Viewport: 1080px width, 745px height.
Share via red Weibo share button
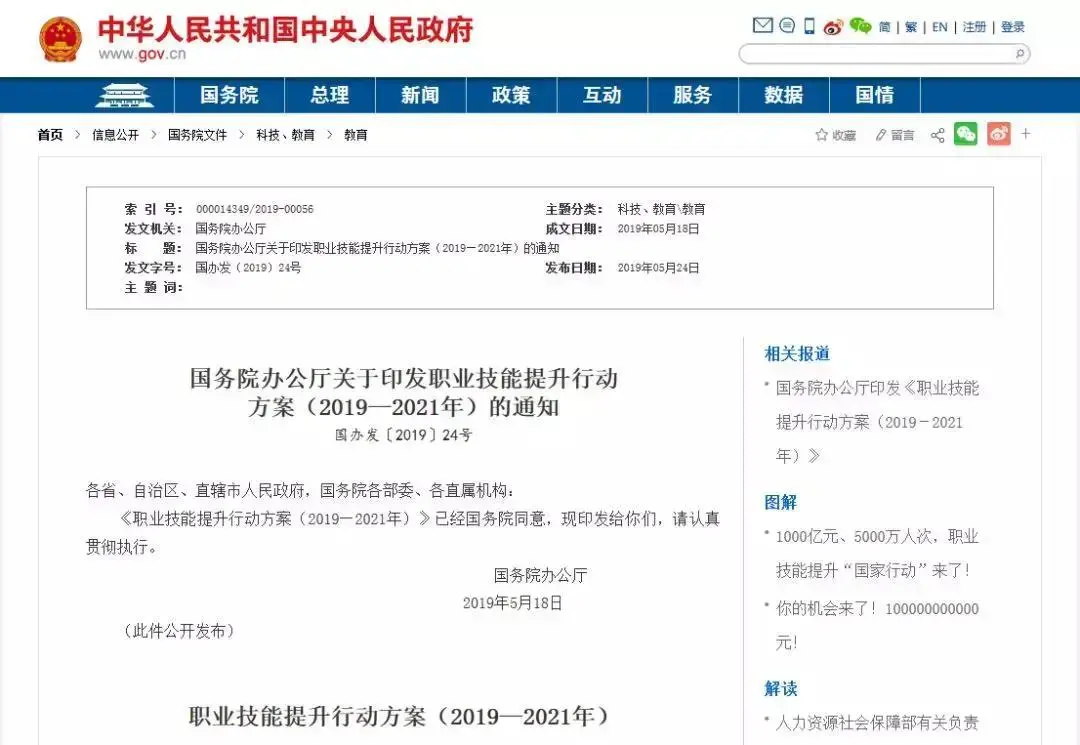998,134
